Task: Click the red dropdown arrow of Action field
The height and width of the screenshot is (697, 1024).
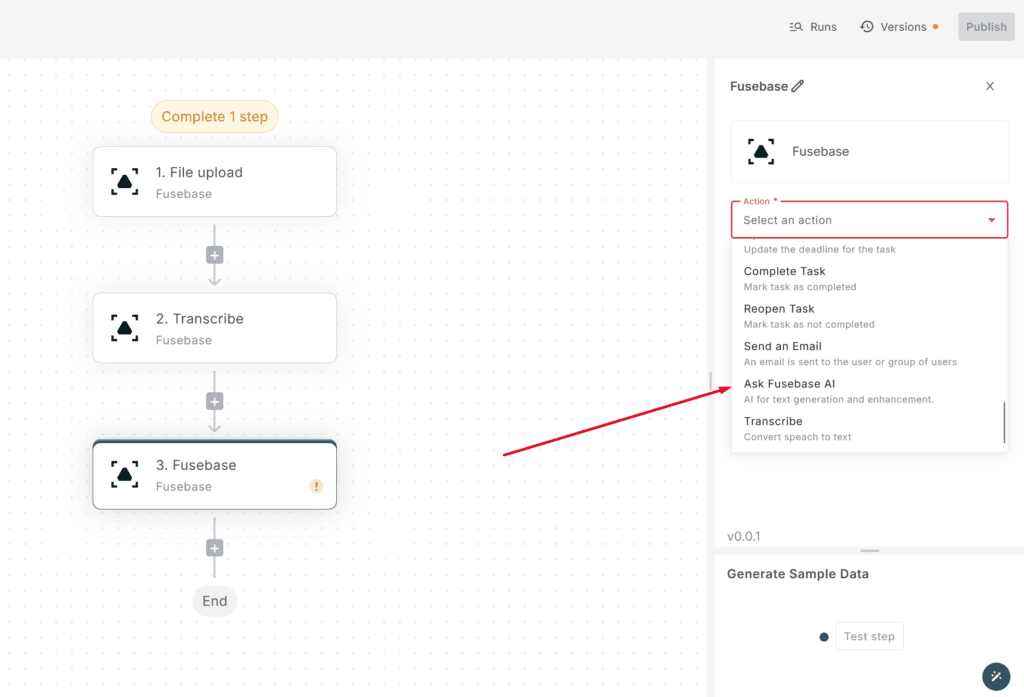Action: 991,220
